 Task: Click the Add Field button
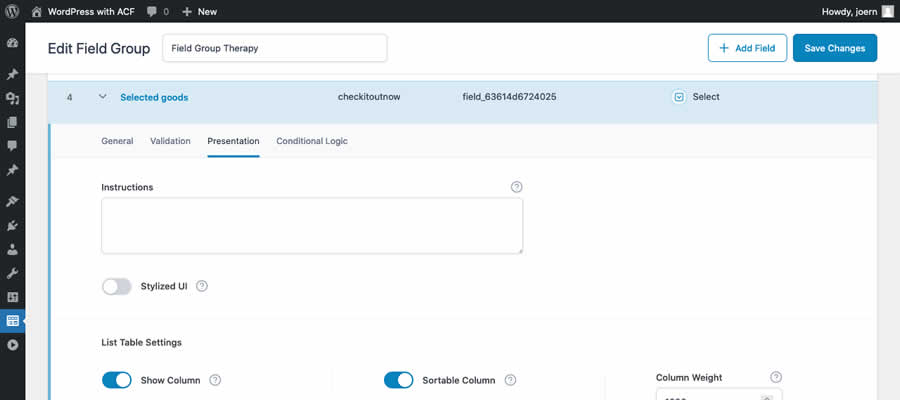click(x=747, y=48)
